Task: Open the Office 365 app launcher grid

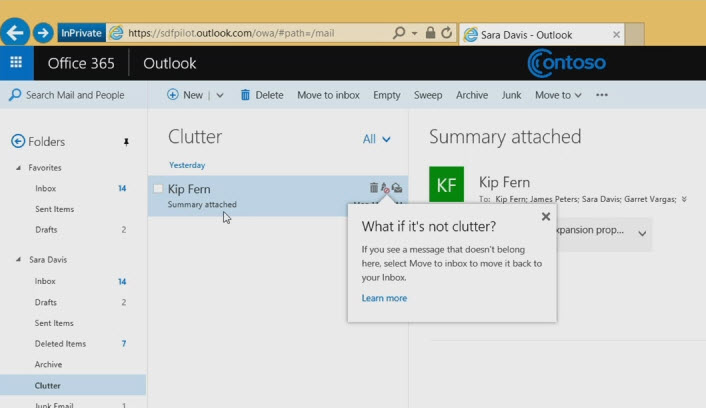Action: (x=16, y=63)
